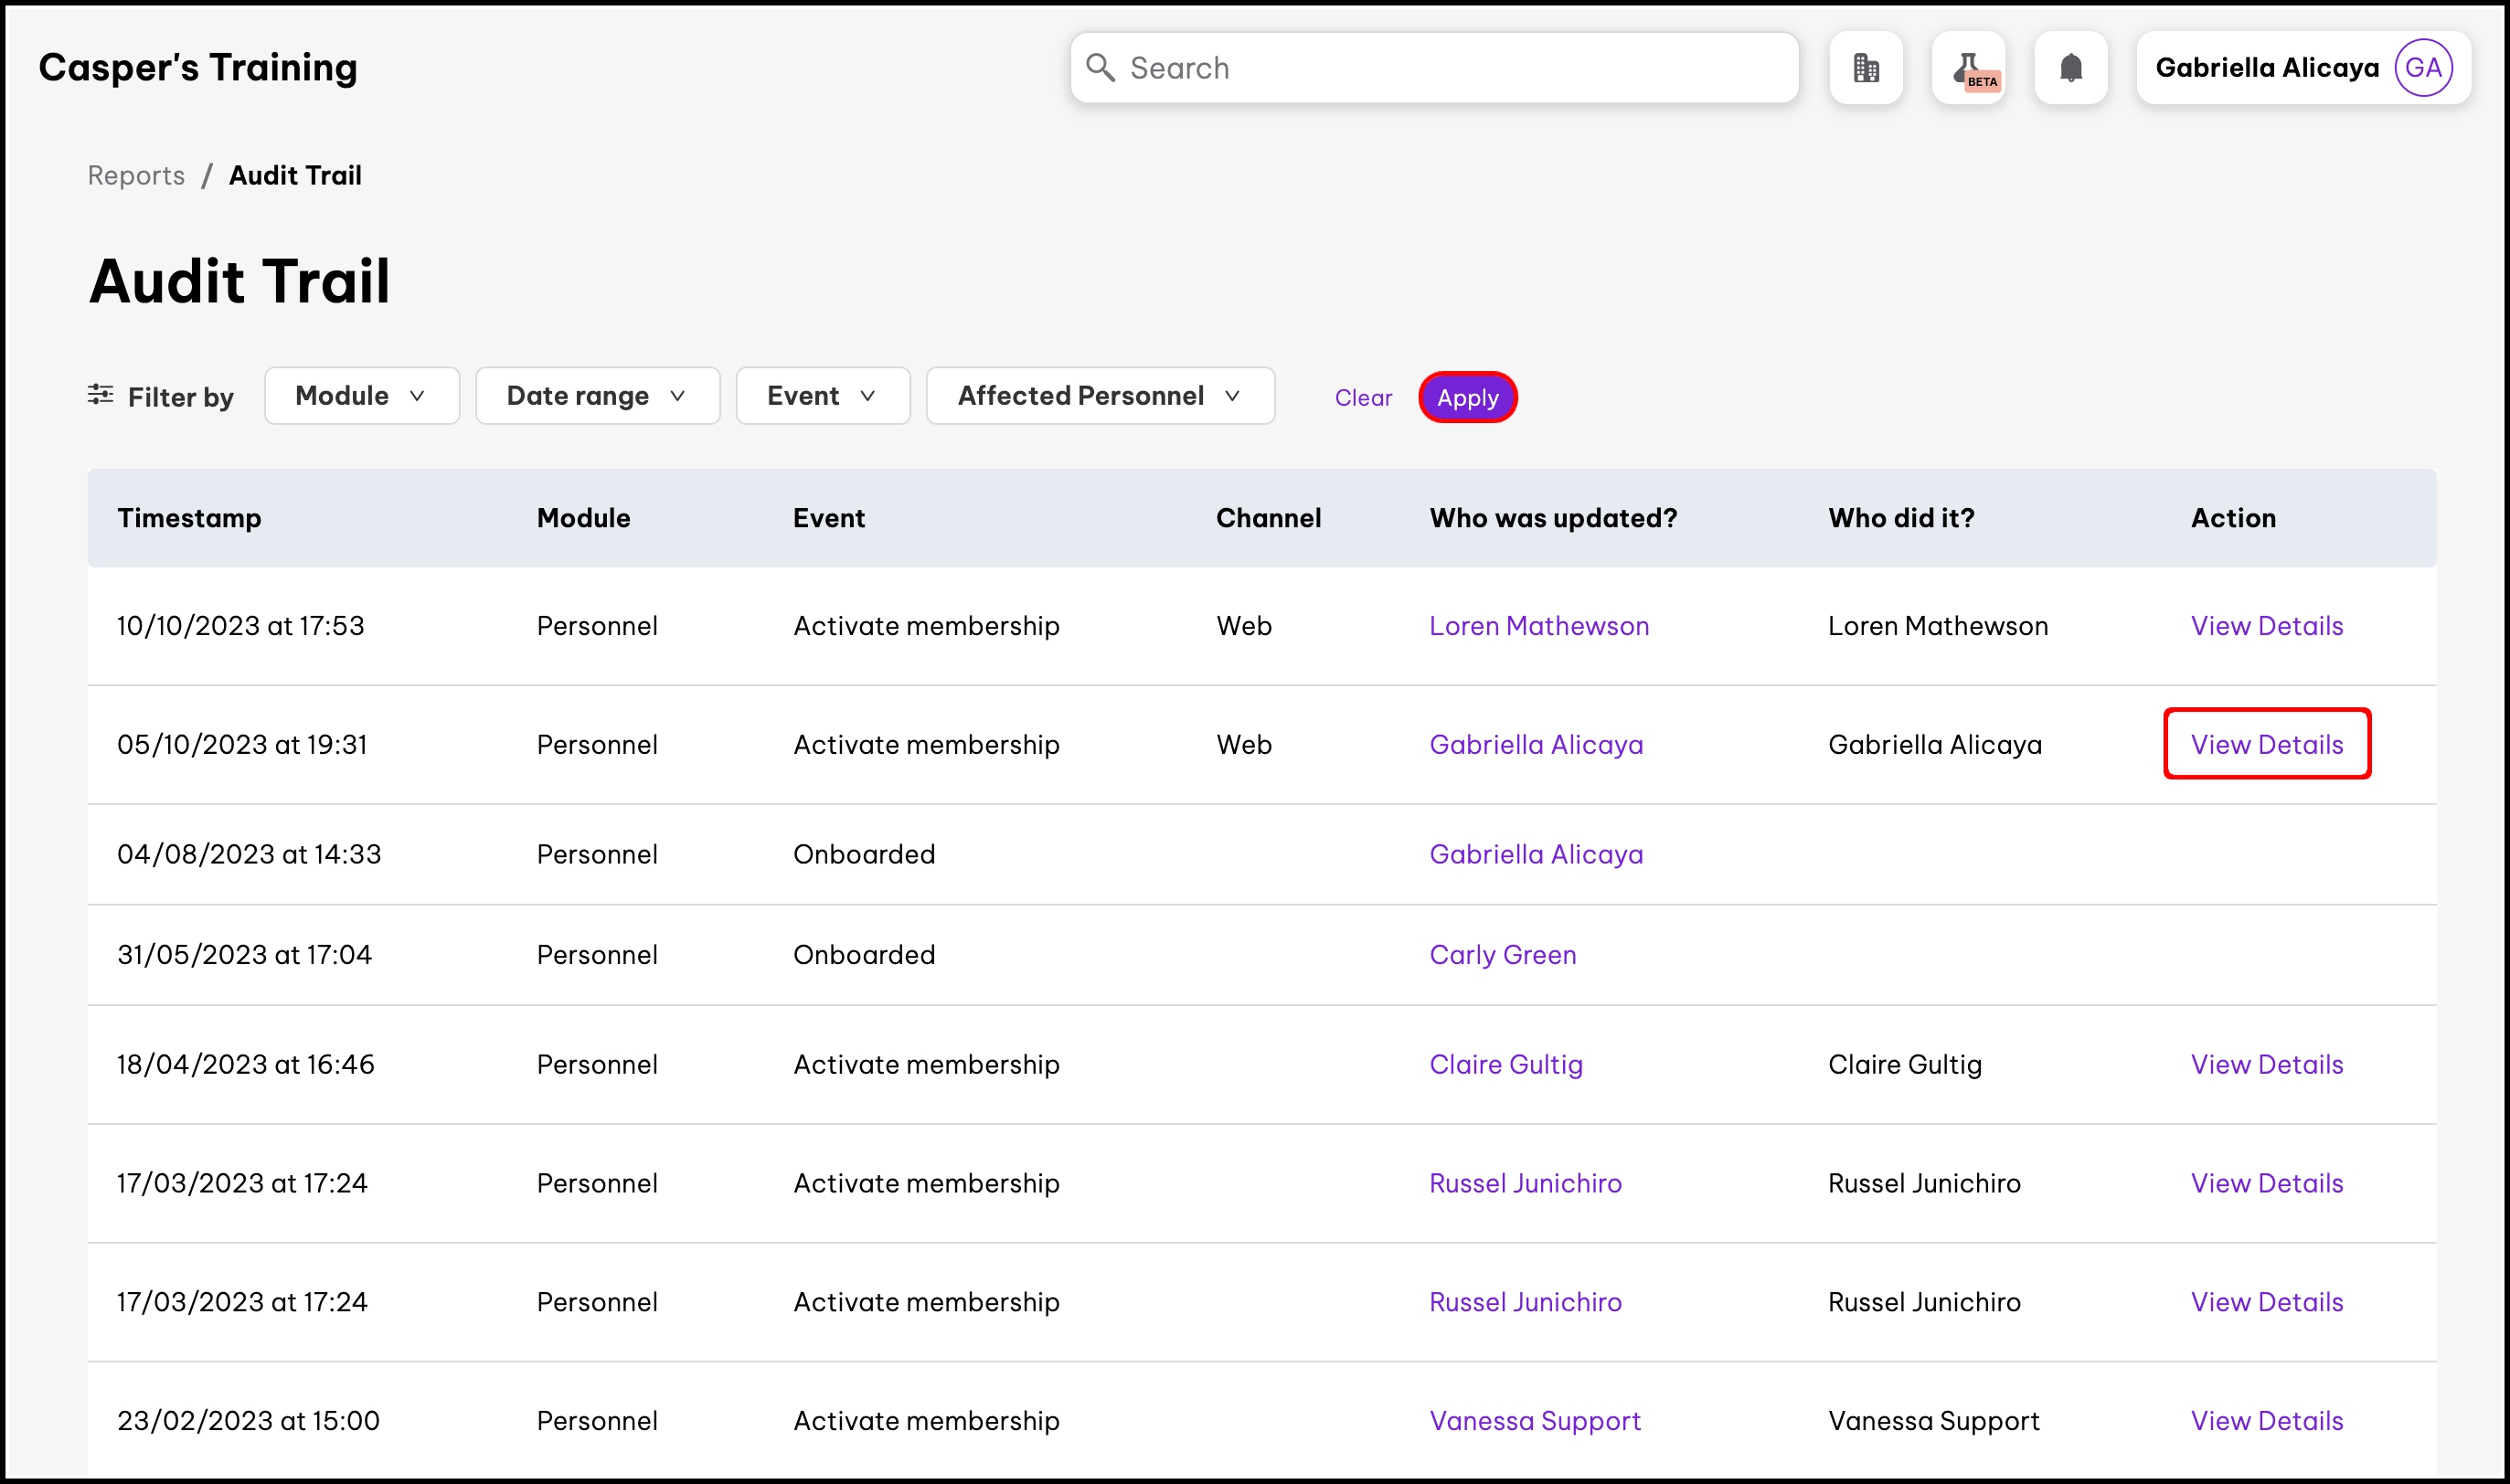Screen dimensions: 2510x1484
Task: Expand the Event filter dropdown
Action: click(822, 396)
